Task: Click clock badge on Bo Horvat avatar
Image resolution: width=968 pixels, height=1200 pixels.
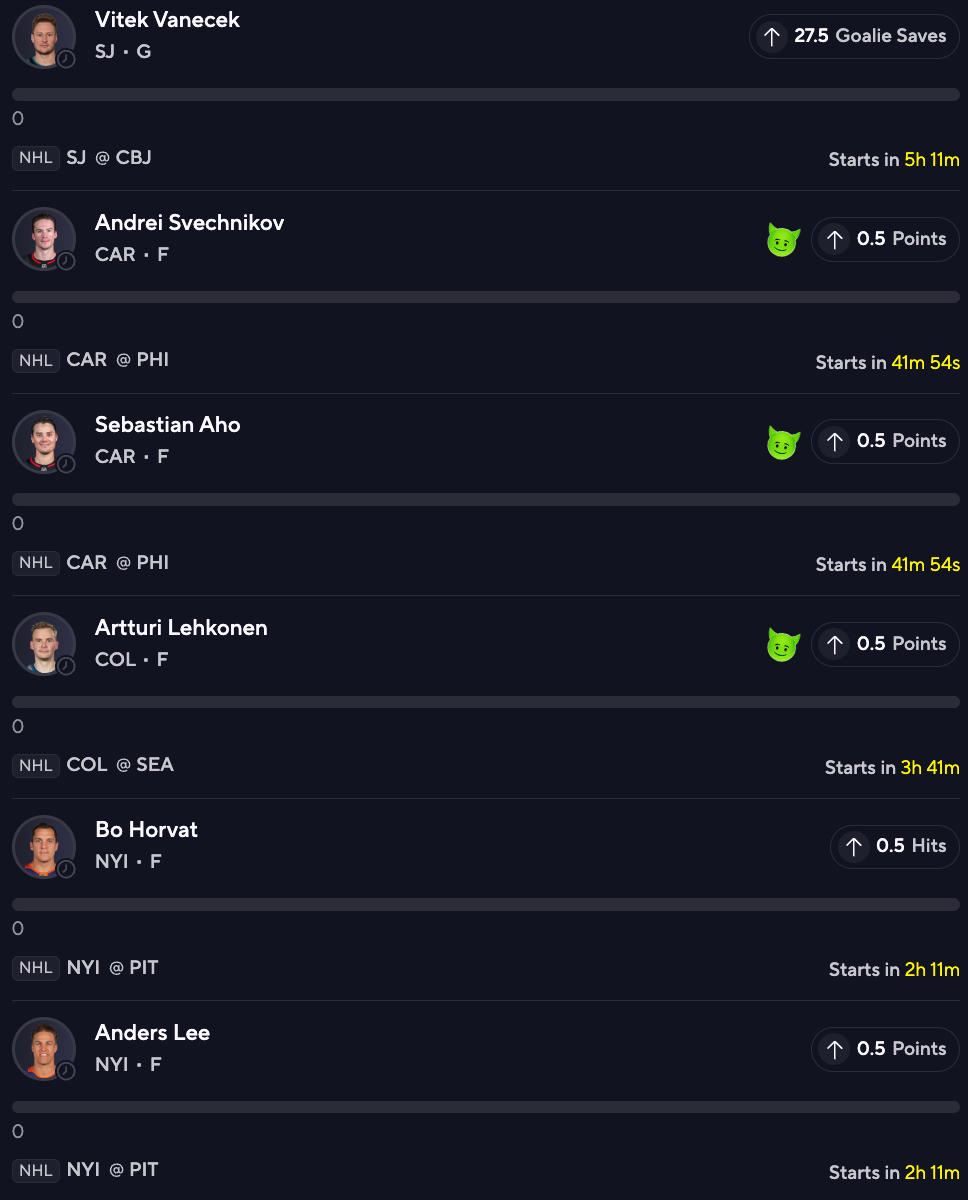Action: coord(66,869)
